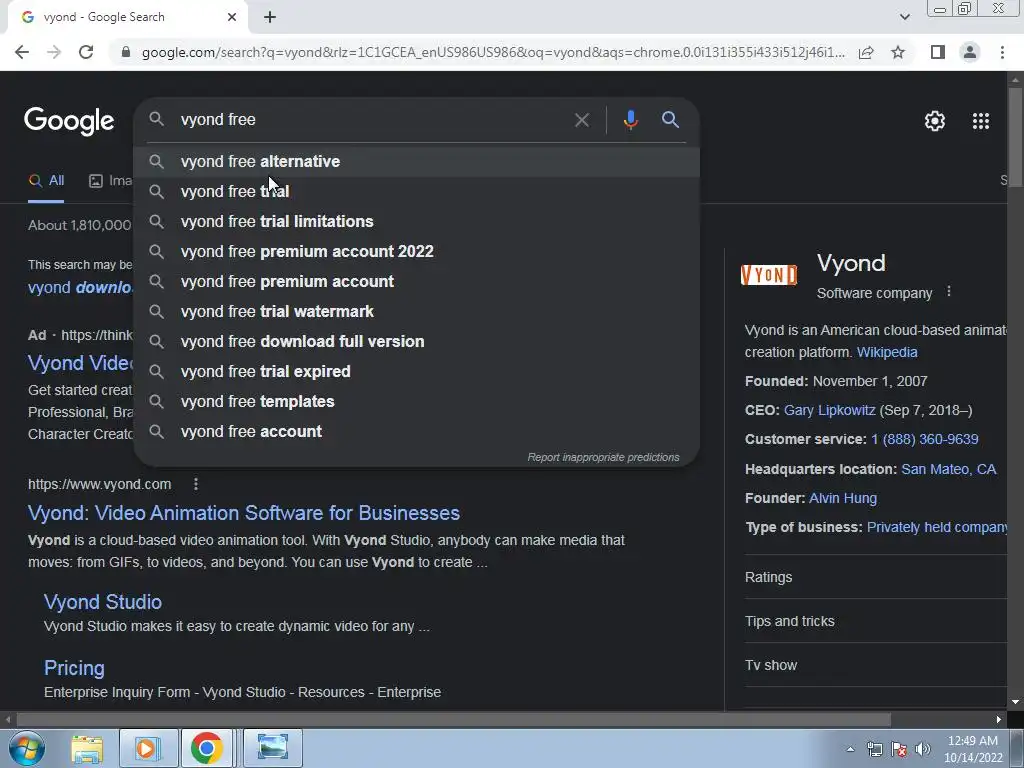Show hidden tray icons arrow
The image size is (1024, 768).
(x=850, y=749)
